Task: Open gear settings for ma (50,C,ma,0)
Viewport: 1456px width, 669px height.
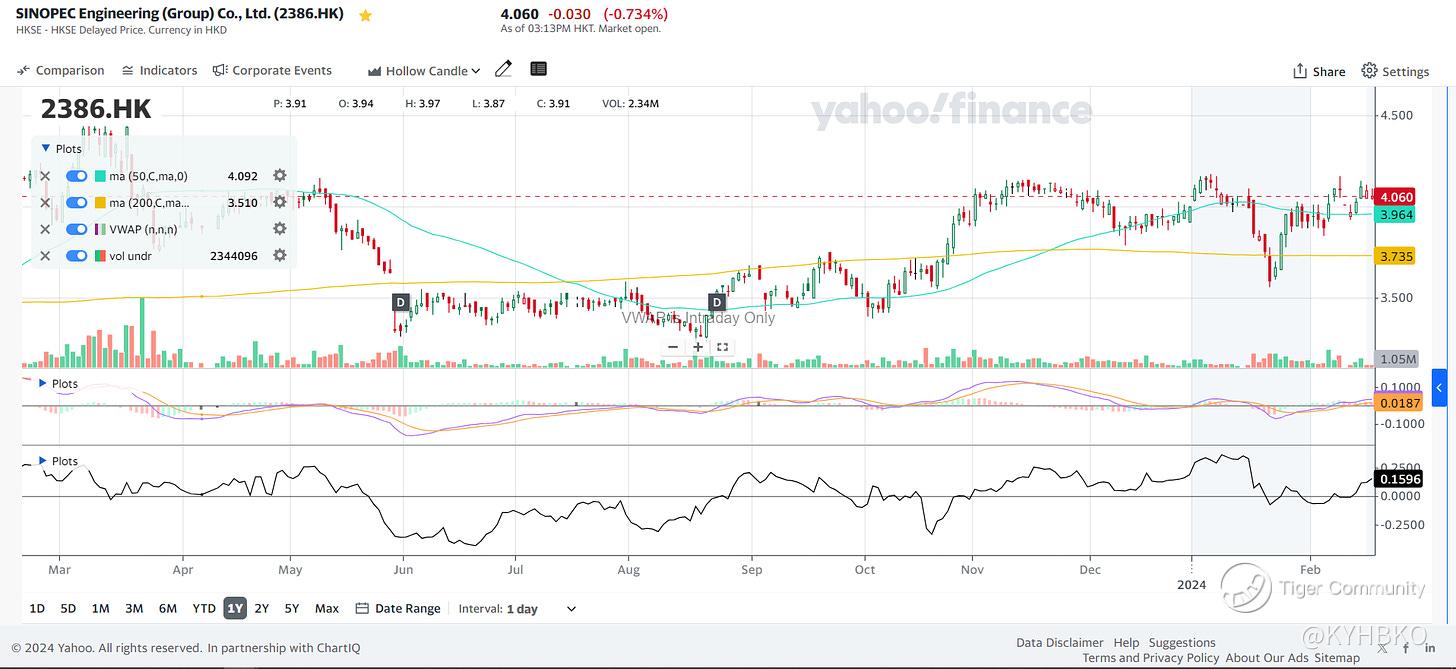Action: point(280,176)
